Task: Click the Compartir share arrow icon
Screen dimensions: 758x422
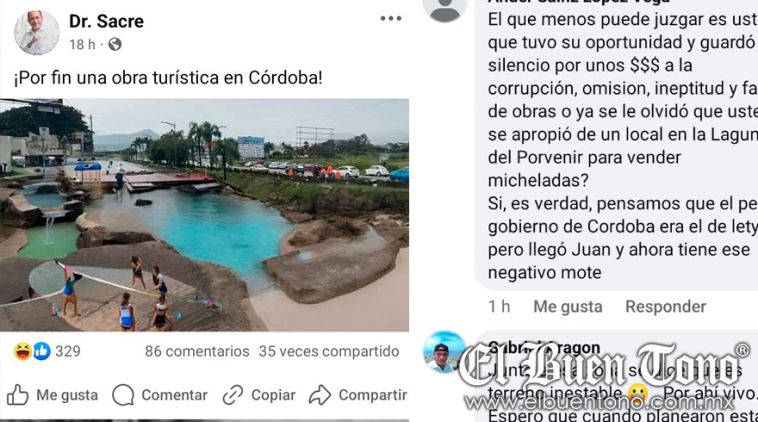Action: click(x=320, y=395)
